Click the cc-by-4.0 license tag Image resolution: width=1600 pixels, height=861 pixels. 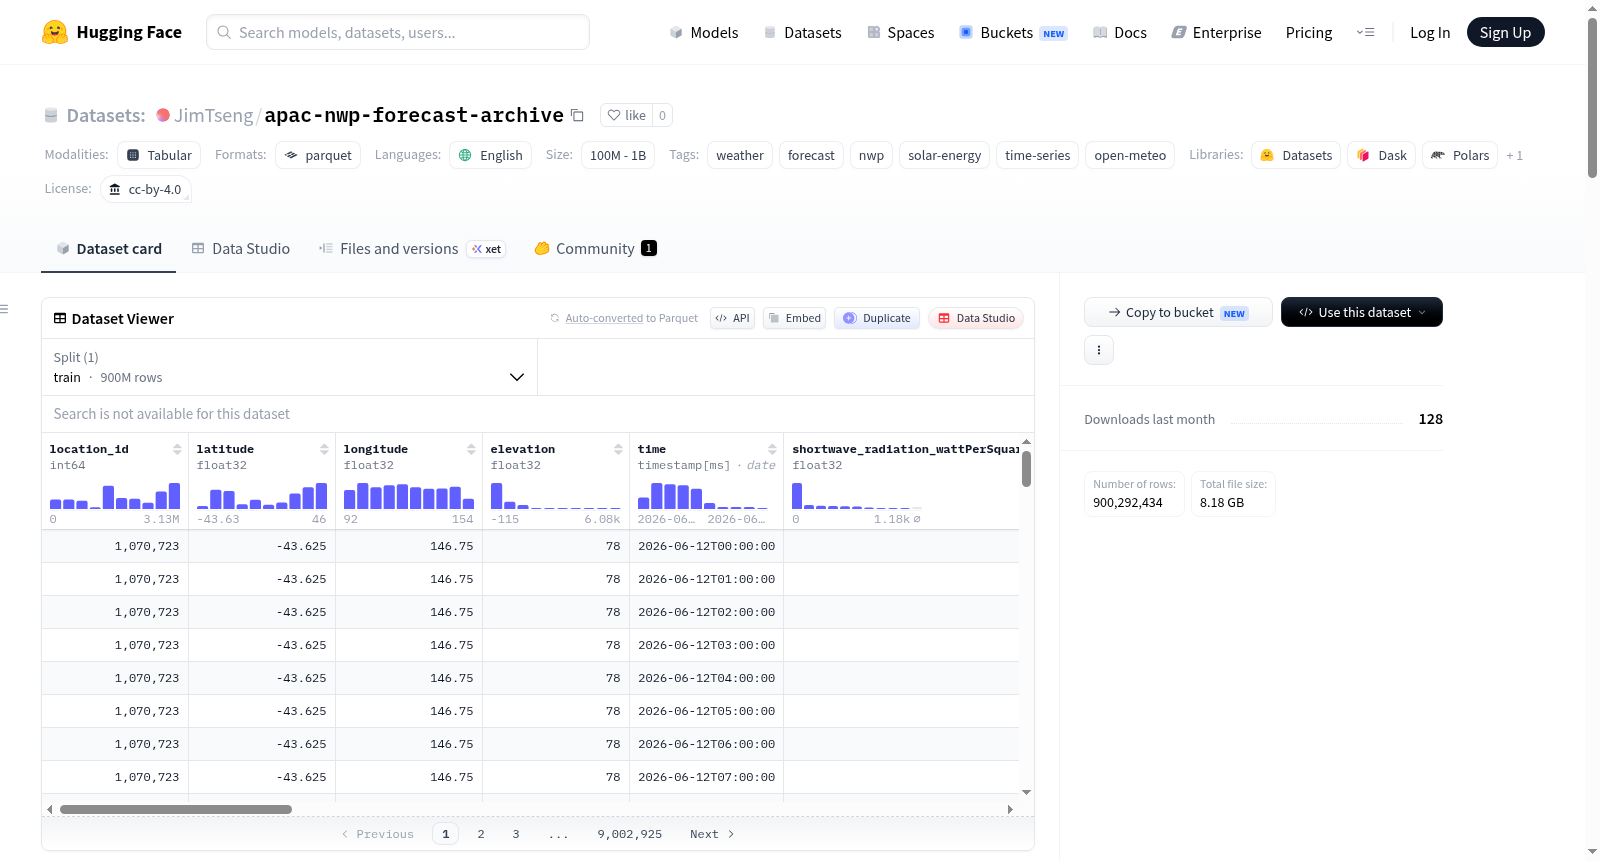click(146, 189)
